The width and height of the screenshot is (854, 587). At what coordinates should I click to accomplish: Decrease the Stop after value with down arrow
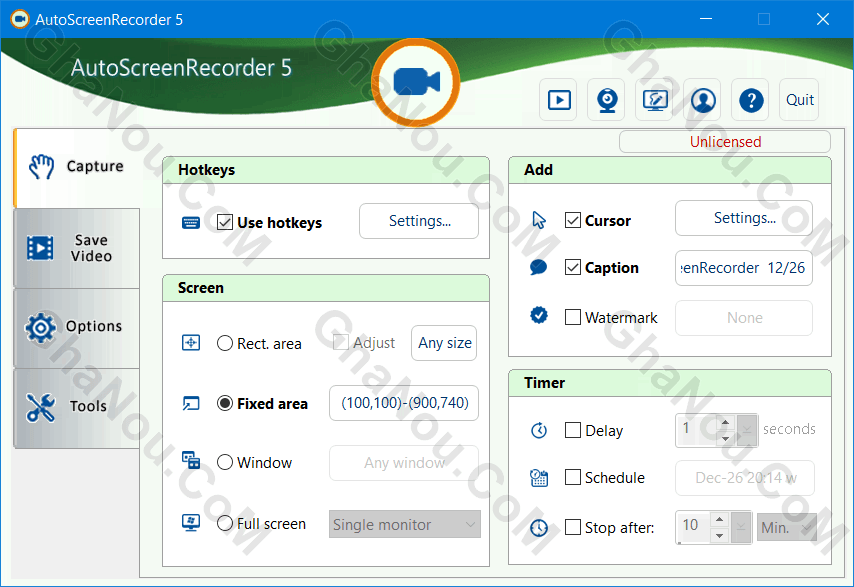[x=719, y=535]
